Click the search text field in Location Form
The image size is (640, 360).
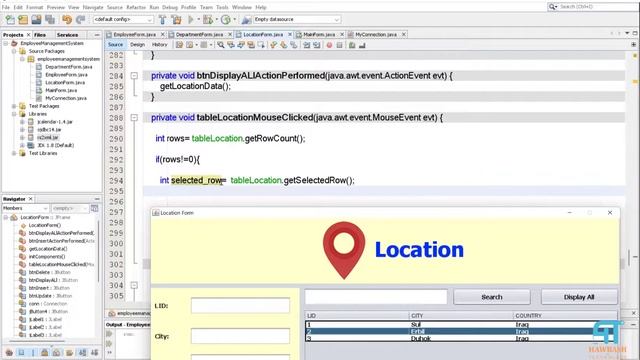coord(376,297)
